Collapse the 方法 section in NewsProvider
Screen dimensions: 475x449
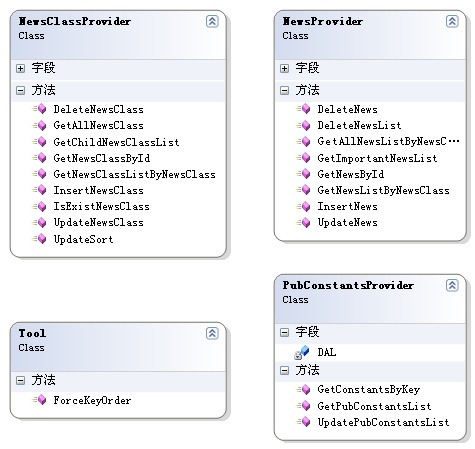tap(284, 90)
